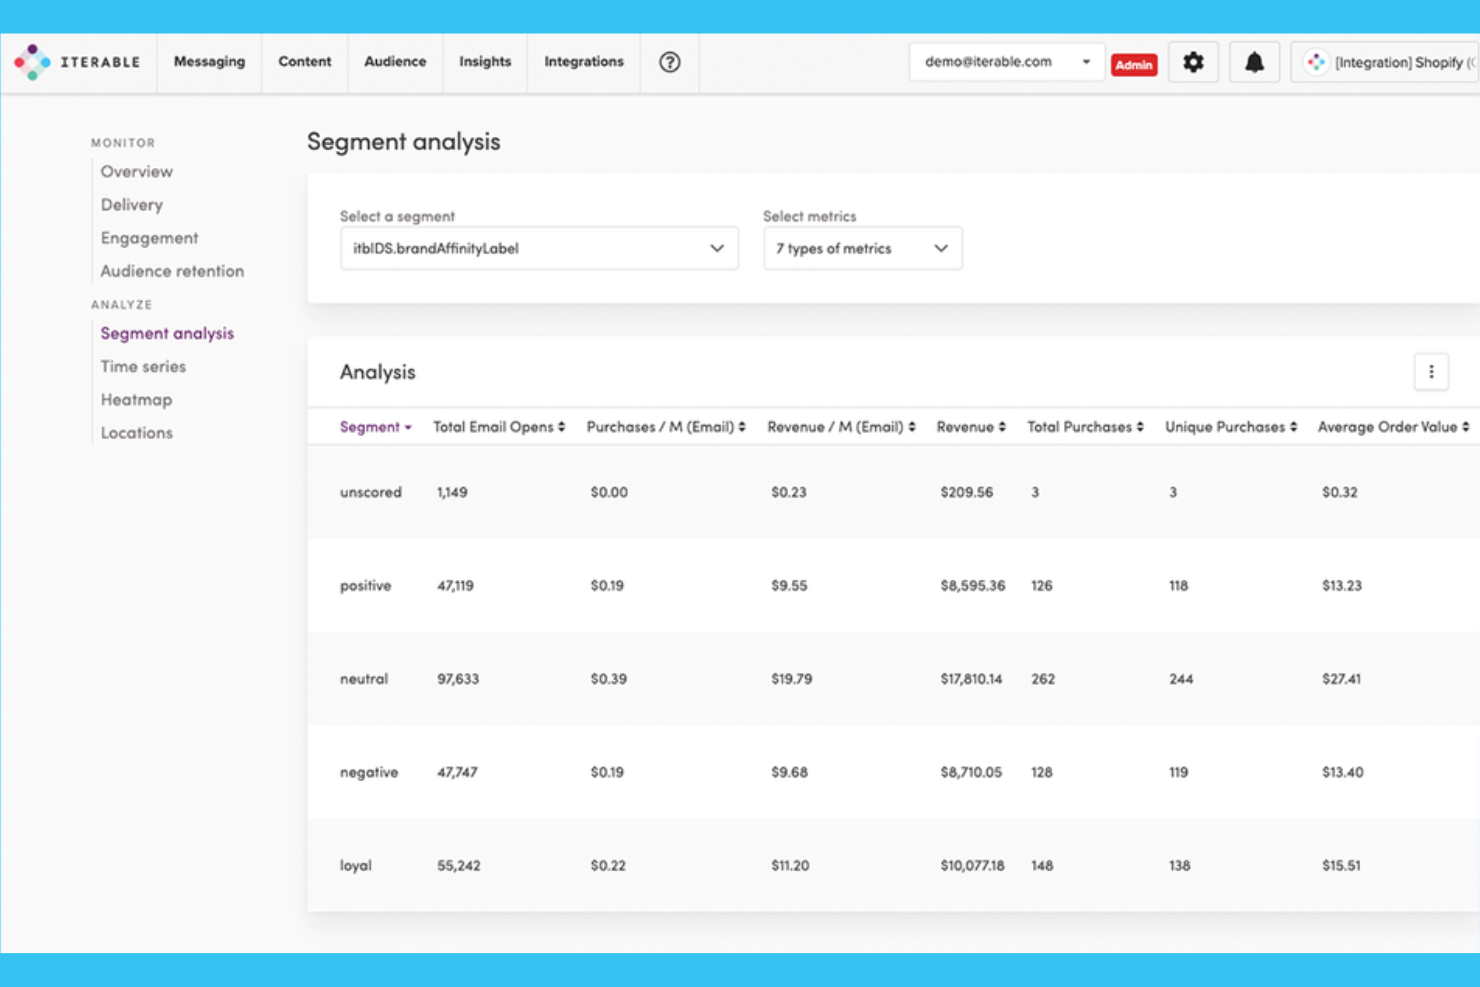Open the Insights menu
Image resolution: width=1480 pixels, height=987 pixels.
(485, 62)
